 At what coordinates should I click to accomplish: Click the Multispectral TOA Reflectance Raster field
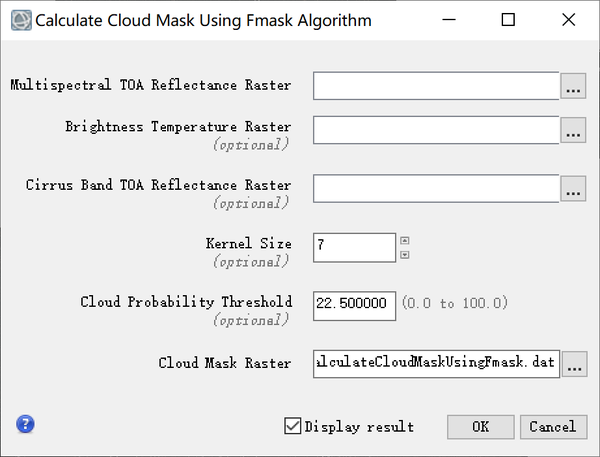point(435,87)
